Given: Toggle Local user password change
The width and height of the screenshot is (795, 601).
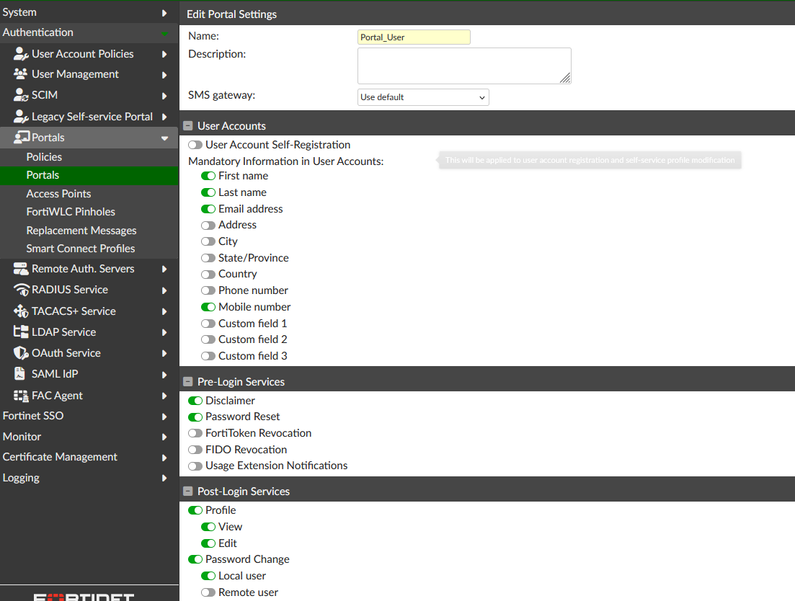Looking at the screenshot, I should (208, 576).
